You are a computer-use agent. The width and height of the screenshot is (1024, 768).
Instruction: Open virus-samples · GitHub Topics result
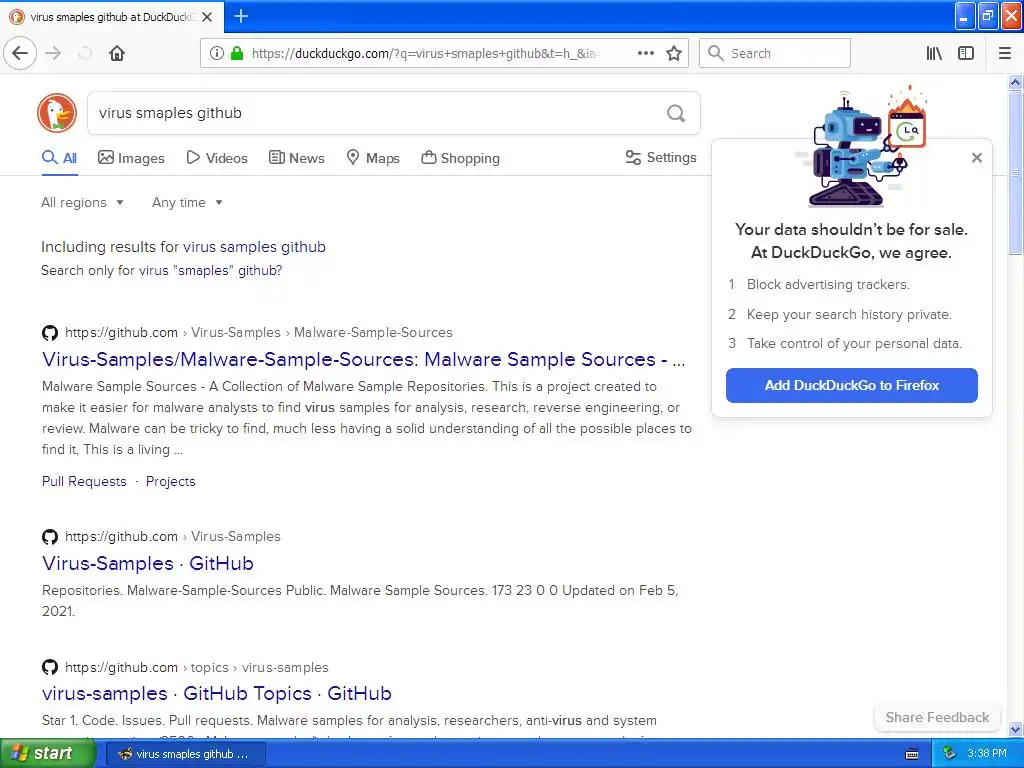click(217, 693)
